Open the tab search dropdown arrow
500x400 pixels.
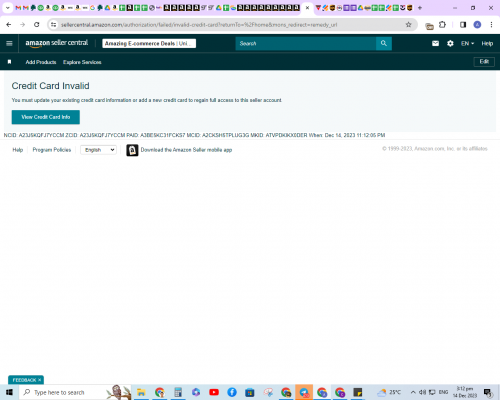(7, 8)
